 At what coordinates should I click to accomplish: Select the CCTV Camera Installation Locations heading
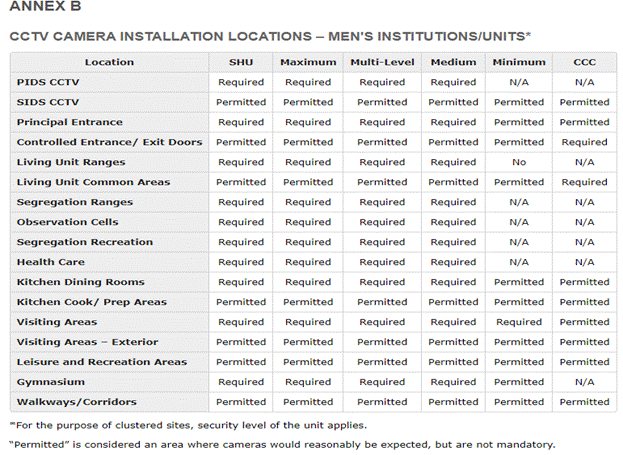[269, 36]
